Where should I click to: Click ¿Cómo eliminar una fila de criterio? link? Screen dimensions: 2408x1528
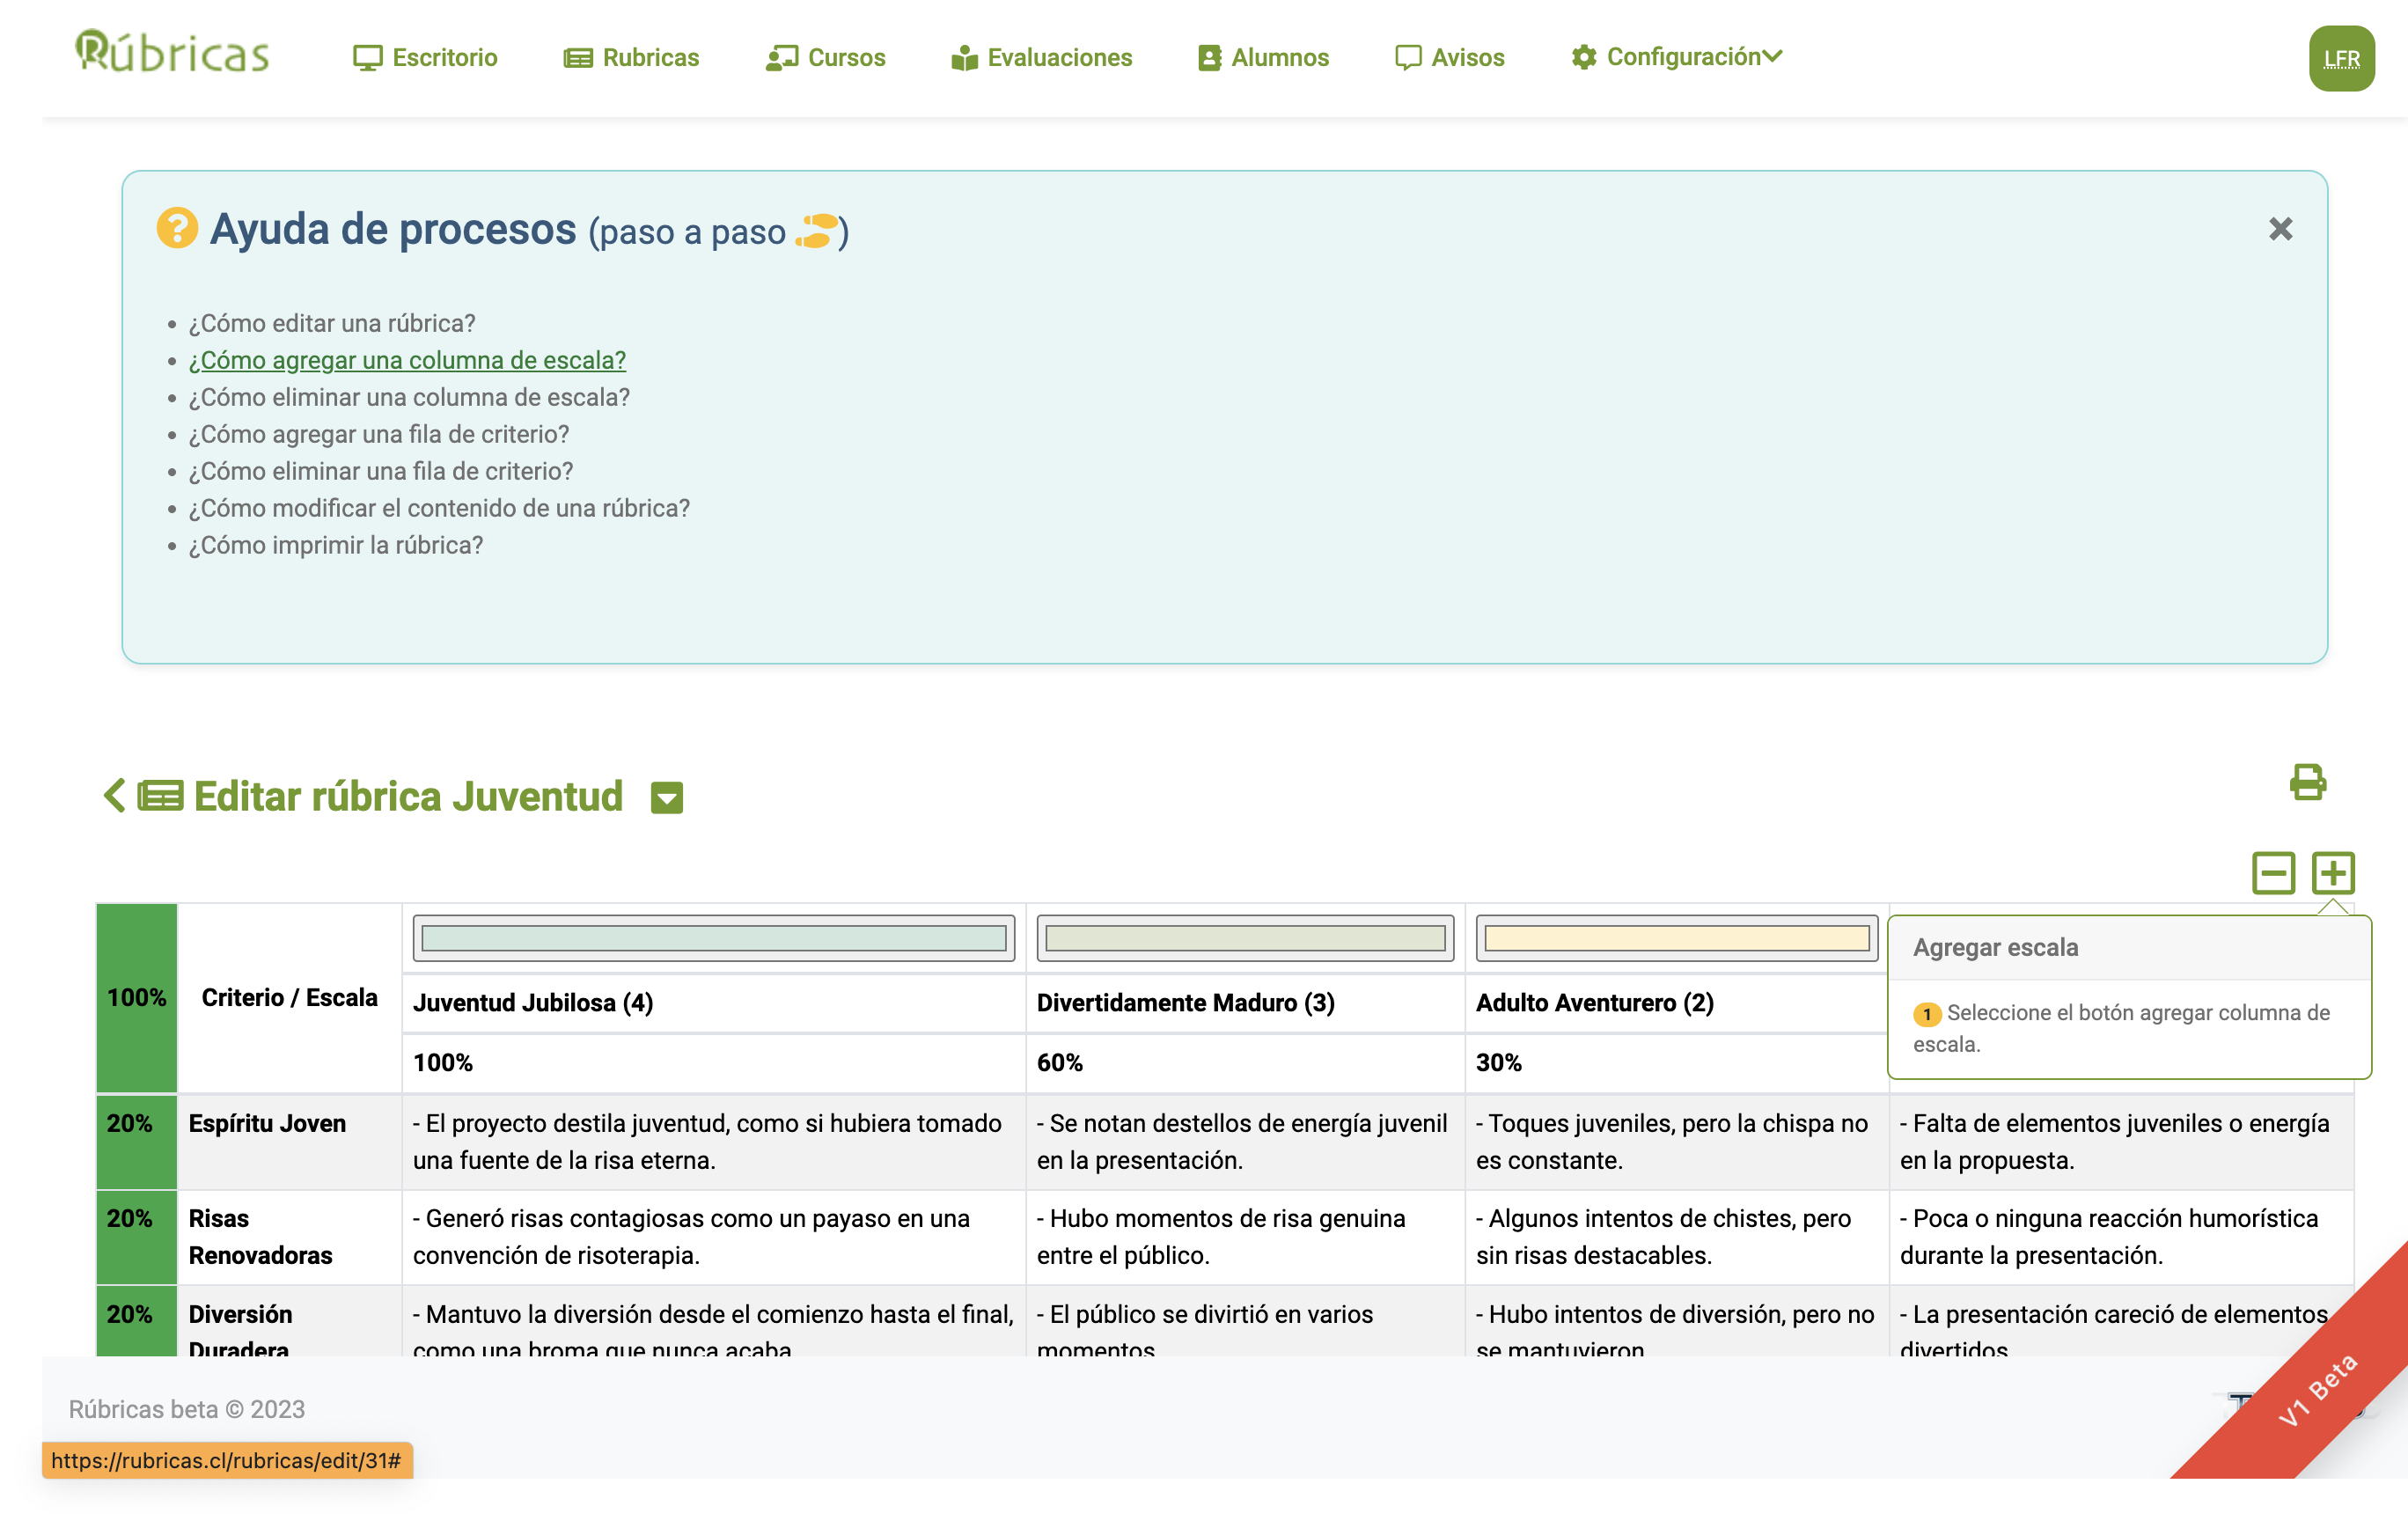click(x=380, y=471)
